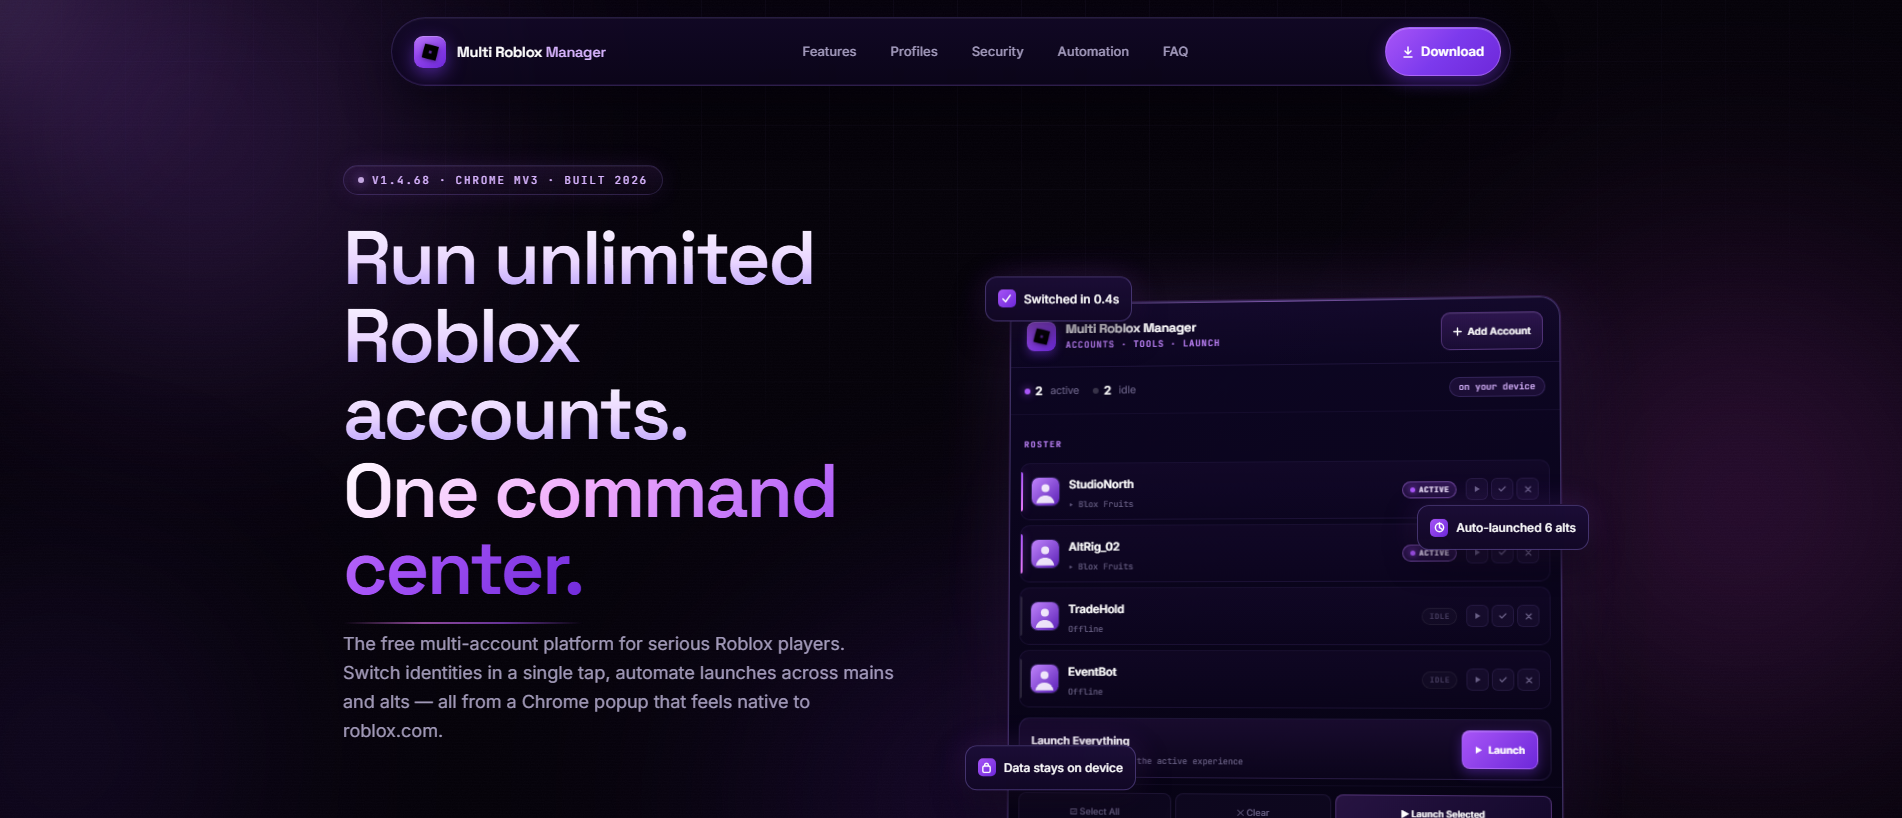The width and height of the screenshot is (1902, 818).
Task: Open the Features nav link
Action: pyautogui.click(x=829, y=52)
